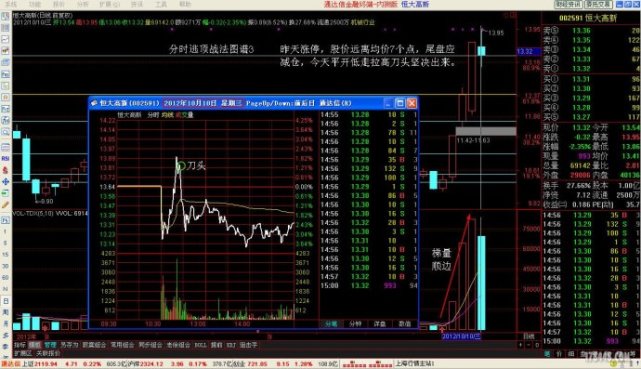Screen dimensions: 641x369
Task: Click the RSI indicator icon in left sidebar
Action: (5, 158)
